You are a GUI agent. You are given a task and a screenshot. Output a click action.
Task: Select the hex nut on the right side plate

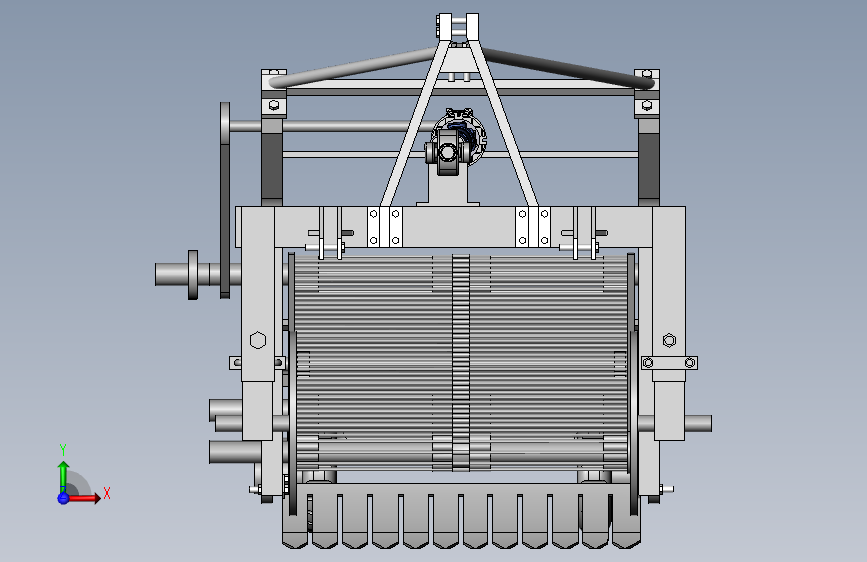point(669,340)
